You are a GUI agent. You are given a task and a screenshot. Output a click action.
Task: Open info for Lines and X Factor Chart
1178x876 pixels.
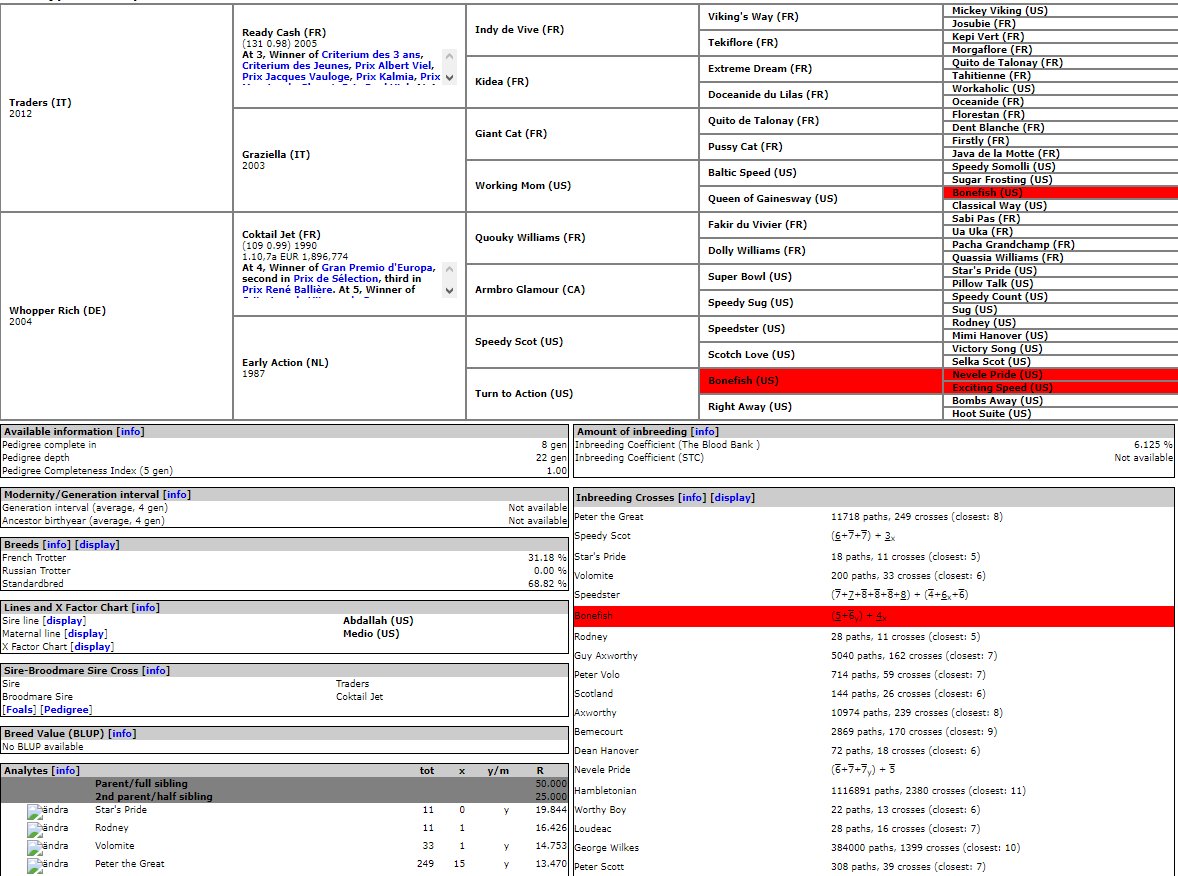coord(146,608)
